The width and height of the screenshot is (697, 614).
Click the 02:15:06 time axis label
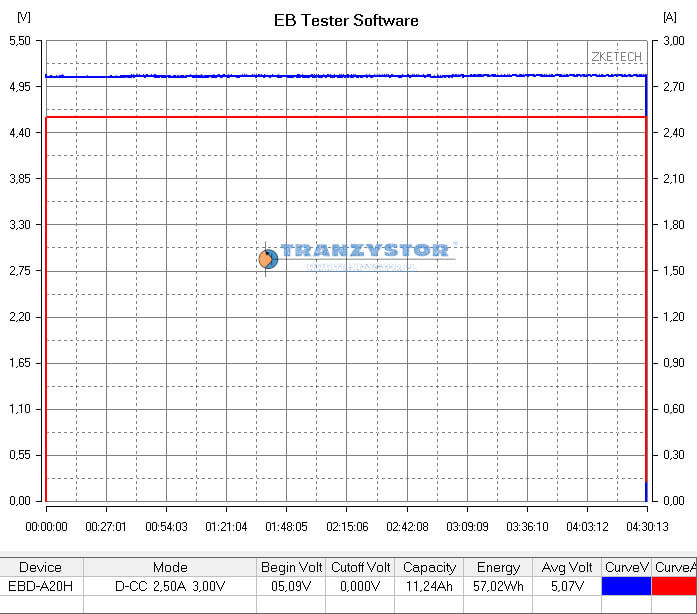coord(347,527)
